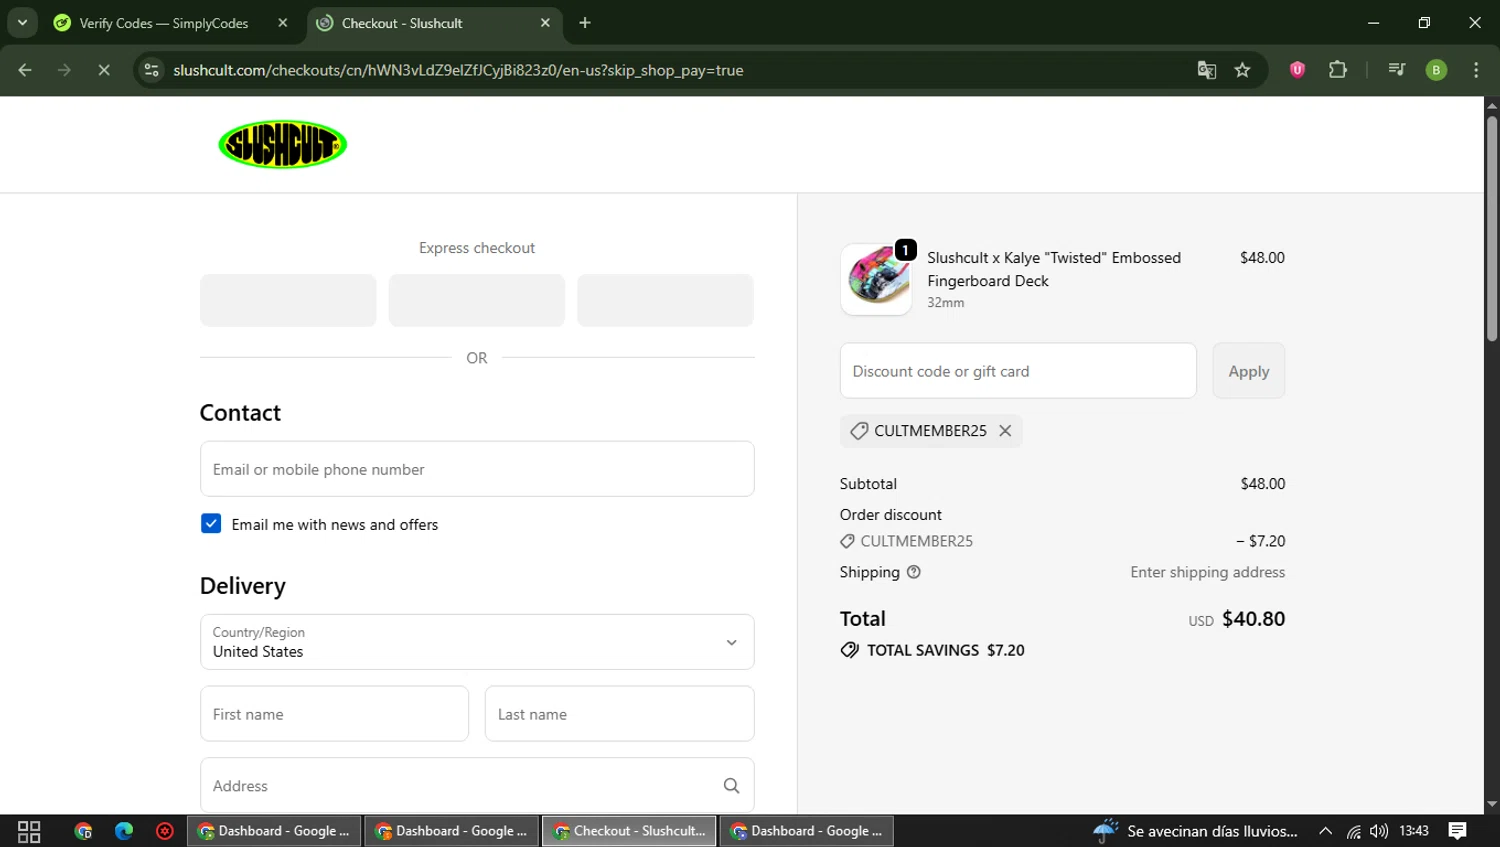Click the Last name field
1500x847 pixels.
coord(619,714)
